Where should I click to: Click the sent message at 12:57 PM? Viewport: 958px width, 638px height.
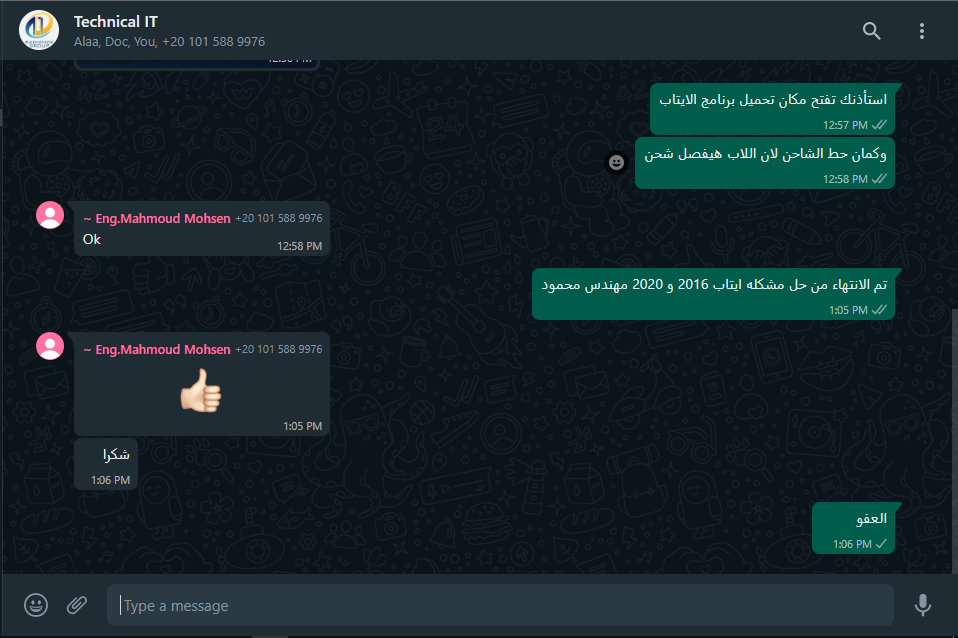point(772,109)
